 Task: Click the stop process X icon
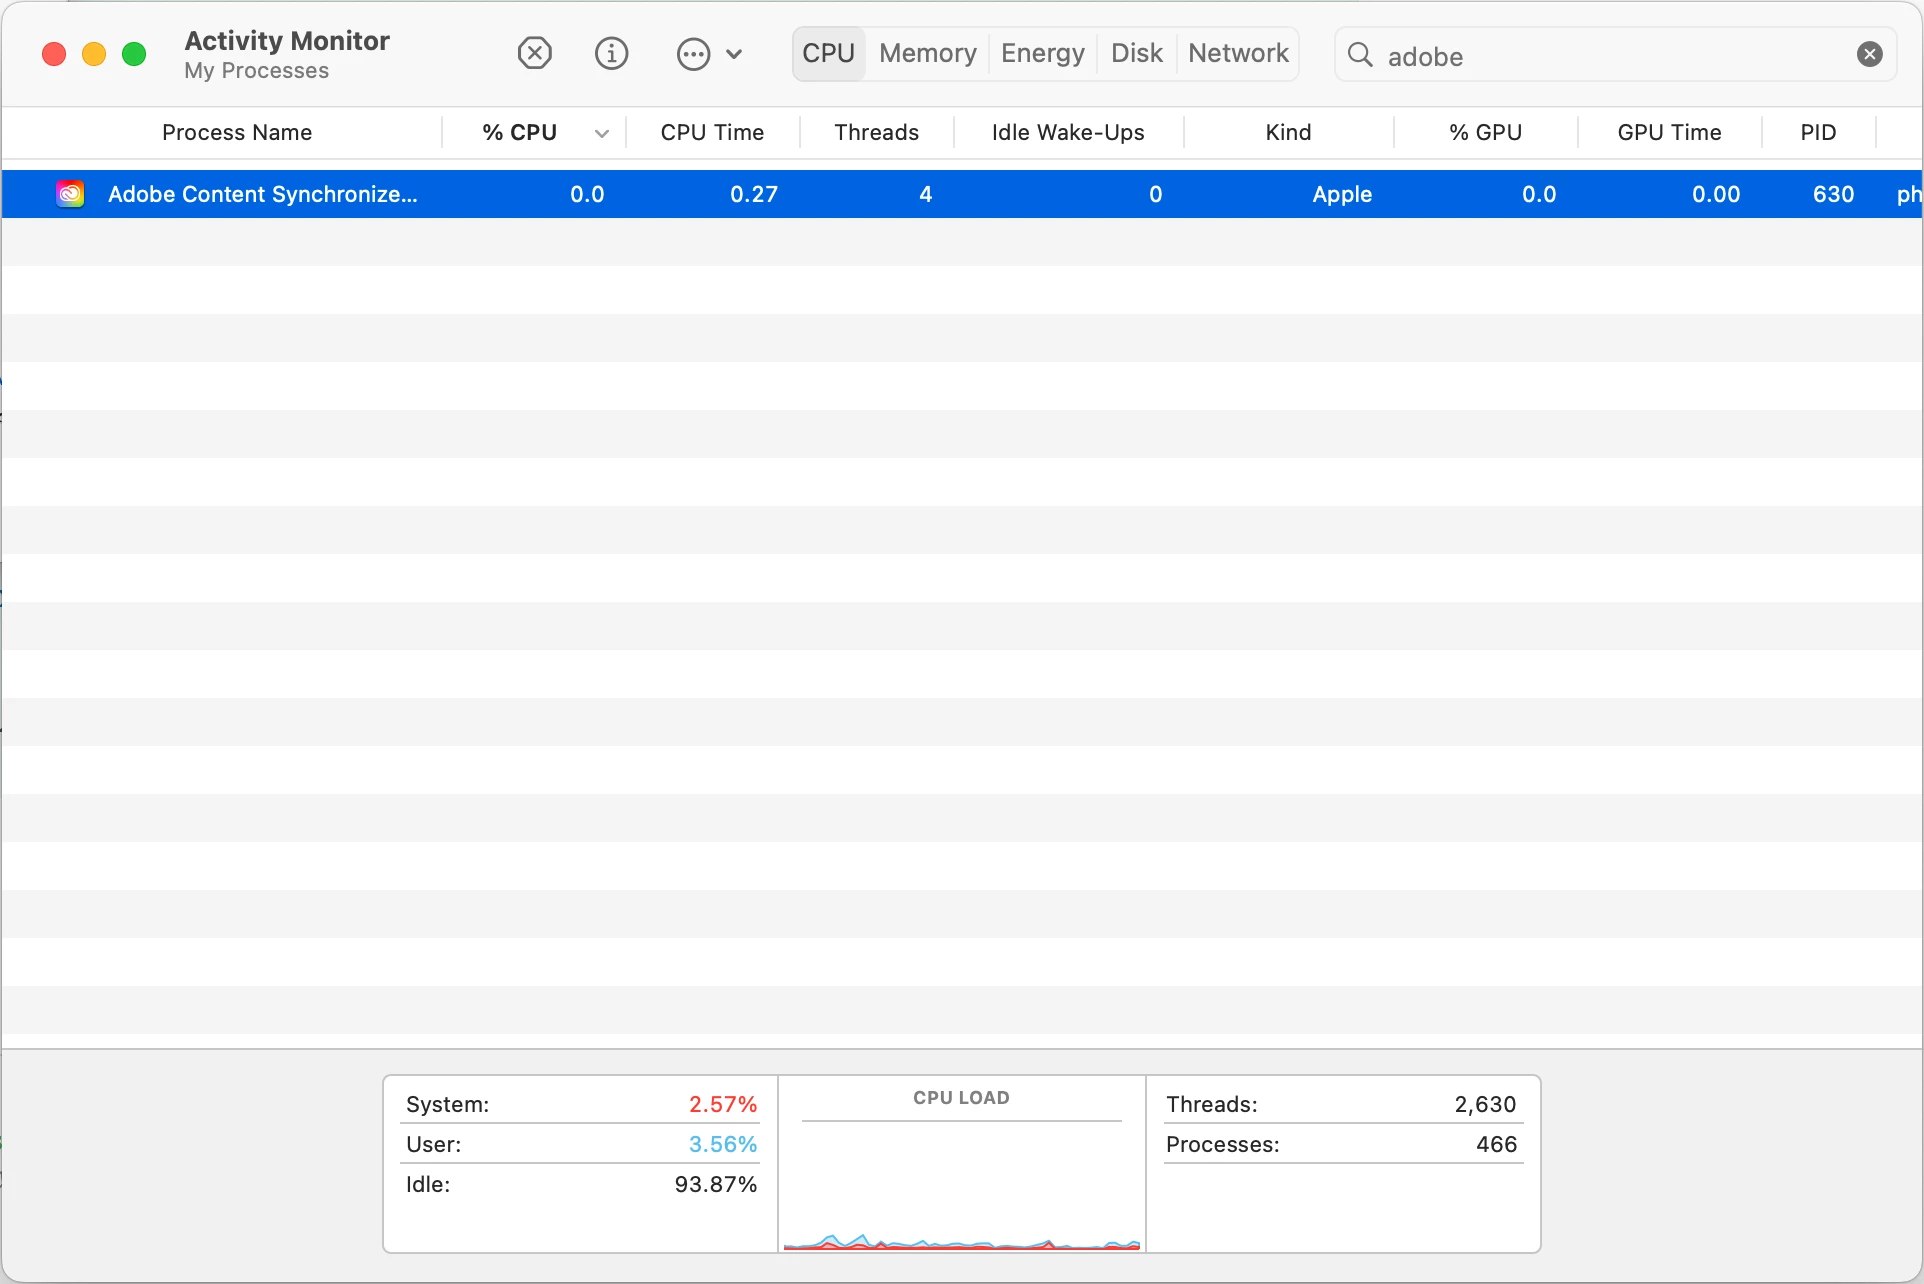(x=535, y=53)
